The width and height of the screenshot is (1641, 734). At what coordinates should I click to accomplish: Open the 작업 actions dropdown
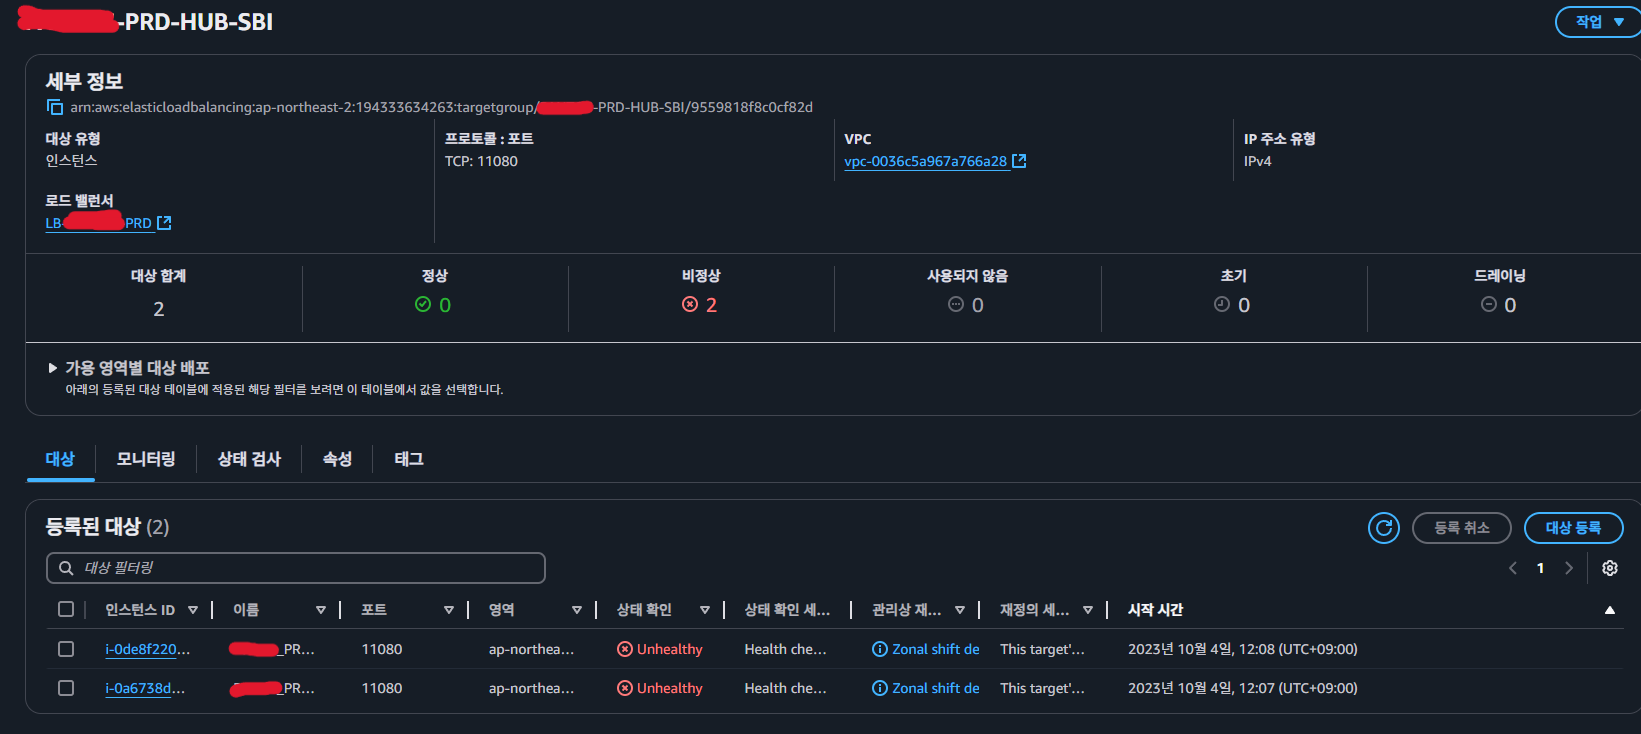tap(1598, 22)
